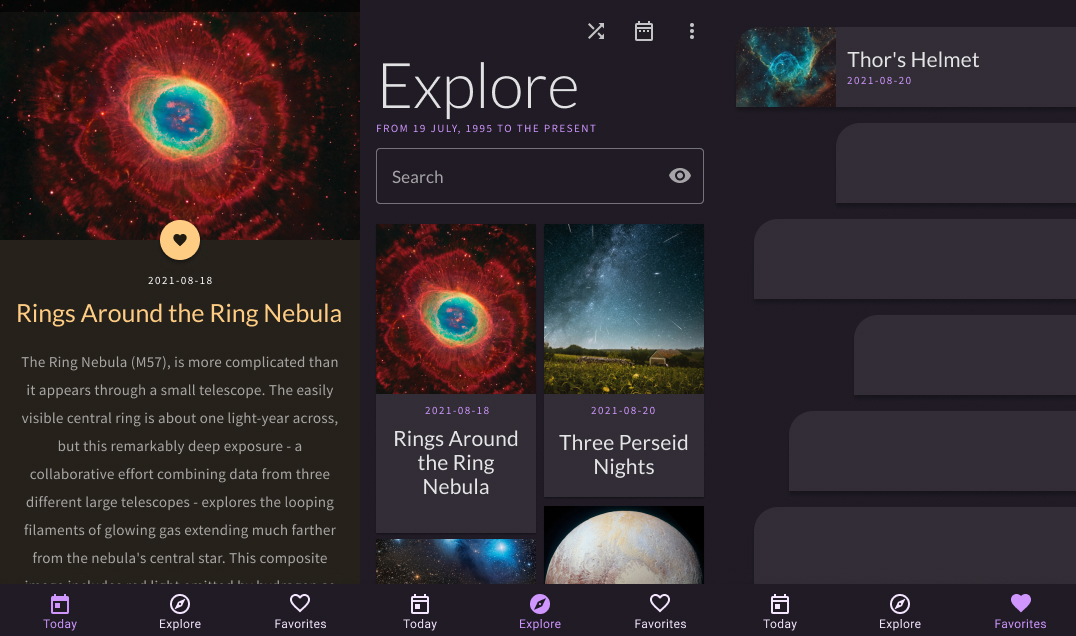Click the 2021-08-20 date under Thor's Helmet
This screenshot has height=636, width=1076.
pyautogui.click(x=879, y=80)
